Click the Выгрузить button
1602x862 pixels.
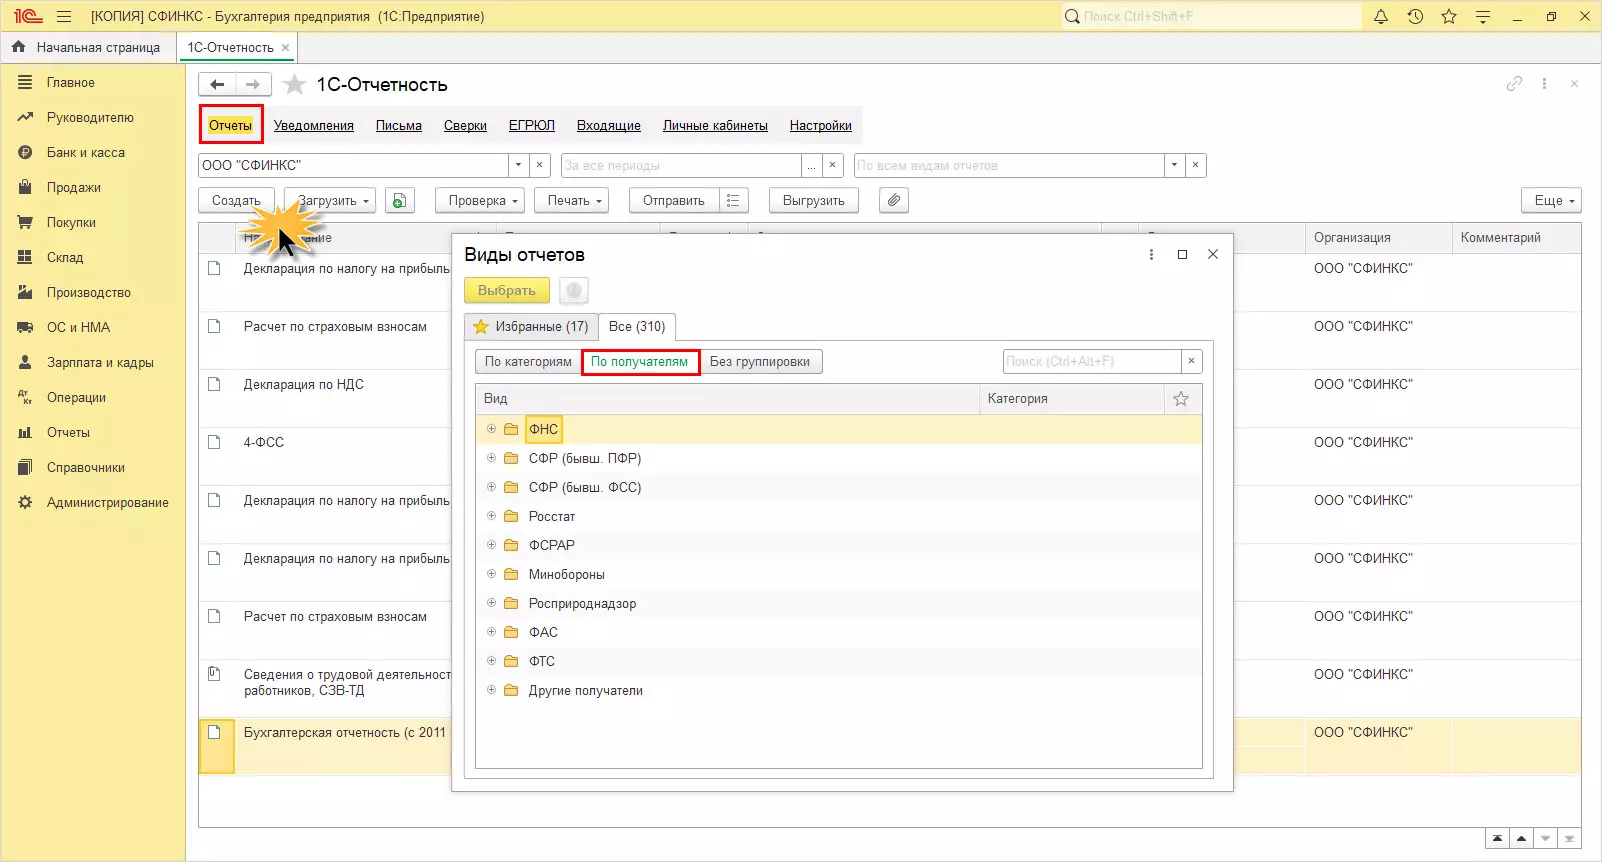pyautogui.click(x=813, y=200)
